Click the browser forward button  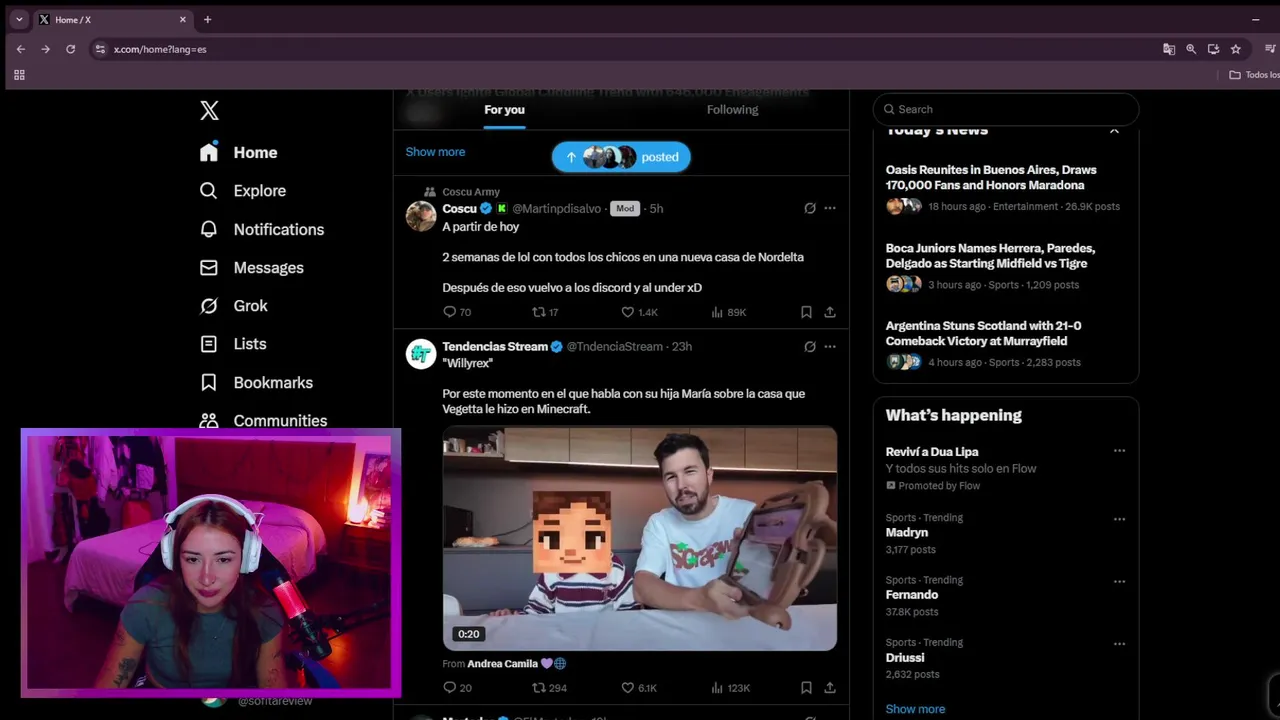45,49
